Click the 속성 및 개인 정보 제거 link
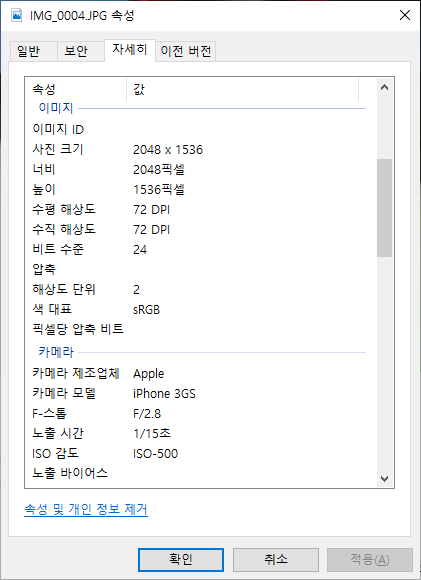 86,509
